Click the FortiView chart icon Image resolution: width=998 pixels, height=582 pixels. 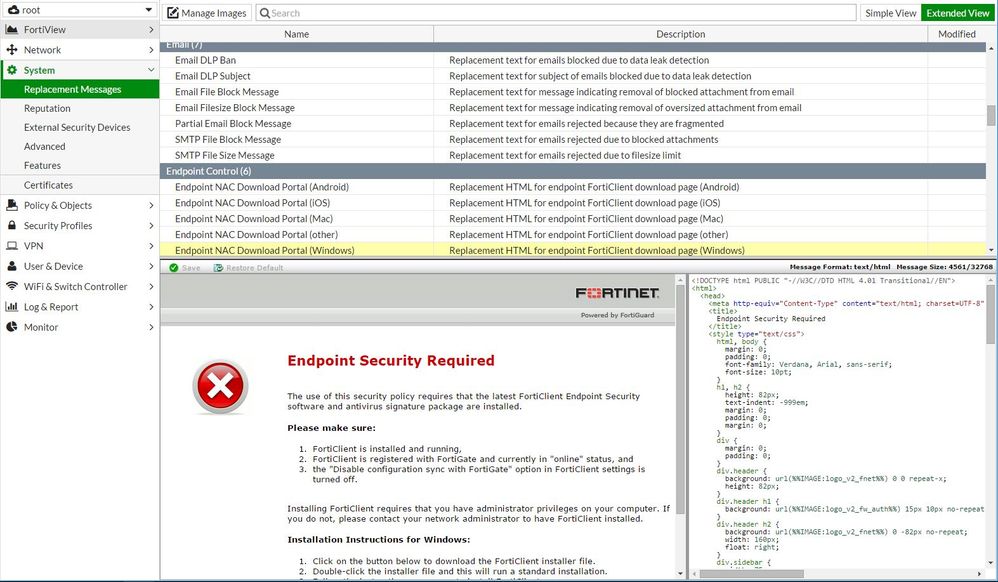(x=11, y=29)
